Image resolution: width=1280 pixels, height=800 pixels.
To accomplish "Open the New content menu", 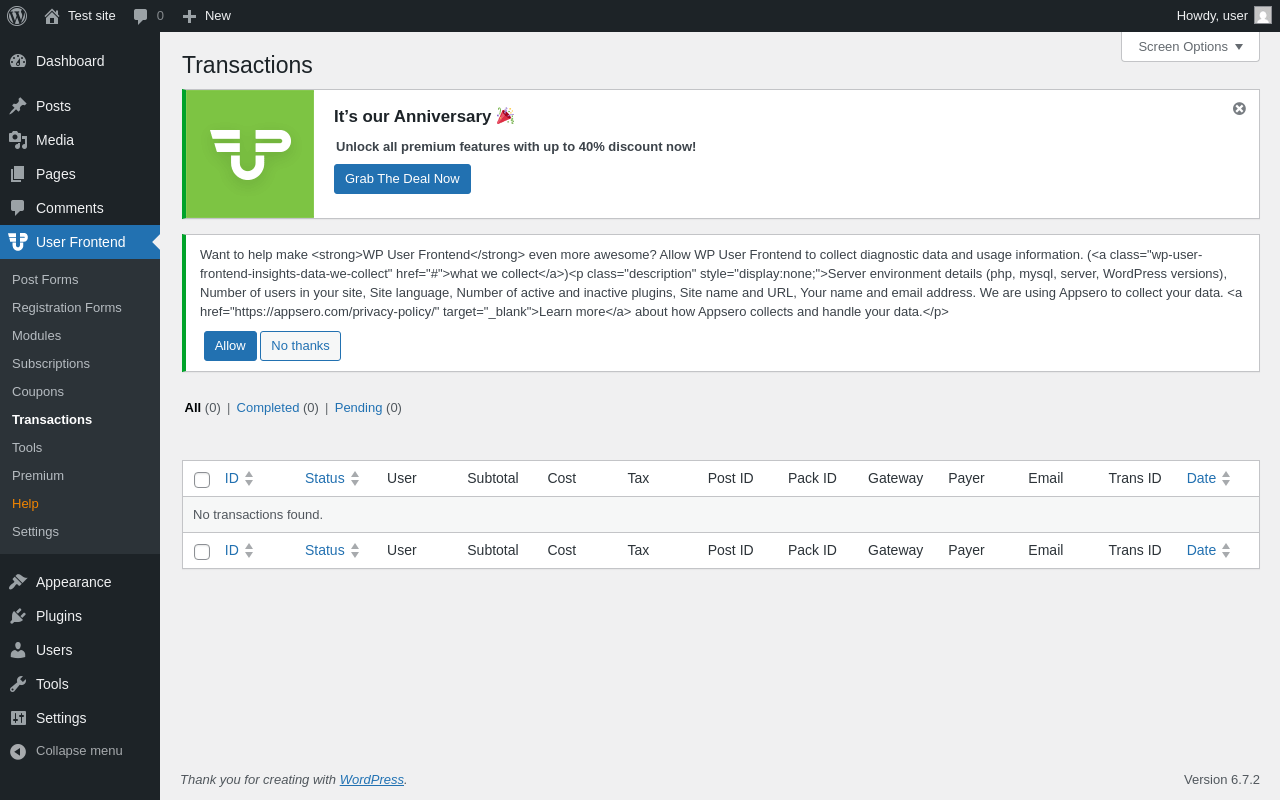I will pyautogui.click(x=207, y=16).
